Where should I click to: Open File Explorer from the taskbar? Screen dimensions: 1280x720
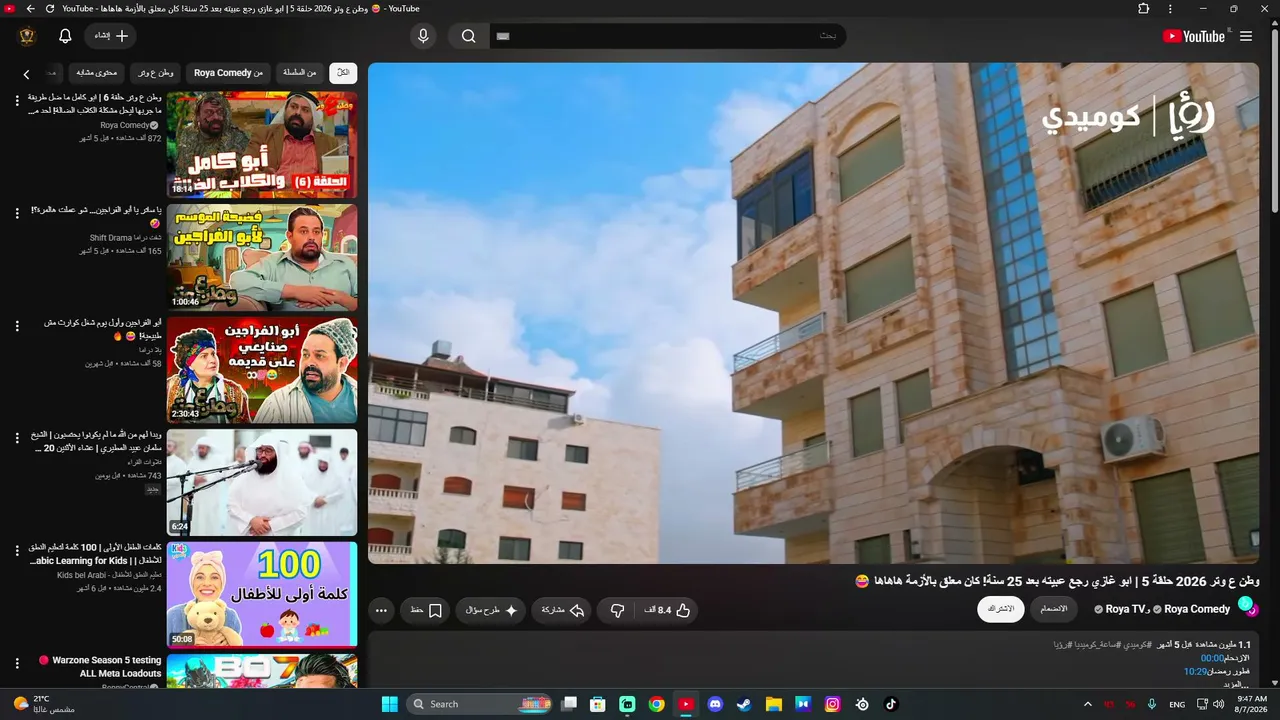(773, 704)
